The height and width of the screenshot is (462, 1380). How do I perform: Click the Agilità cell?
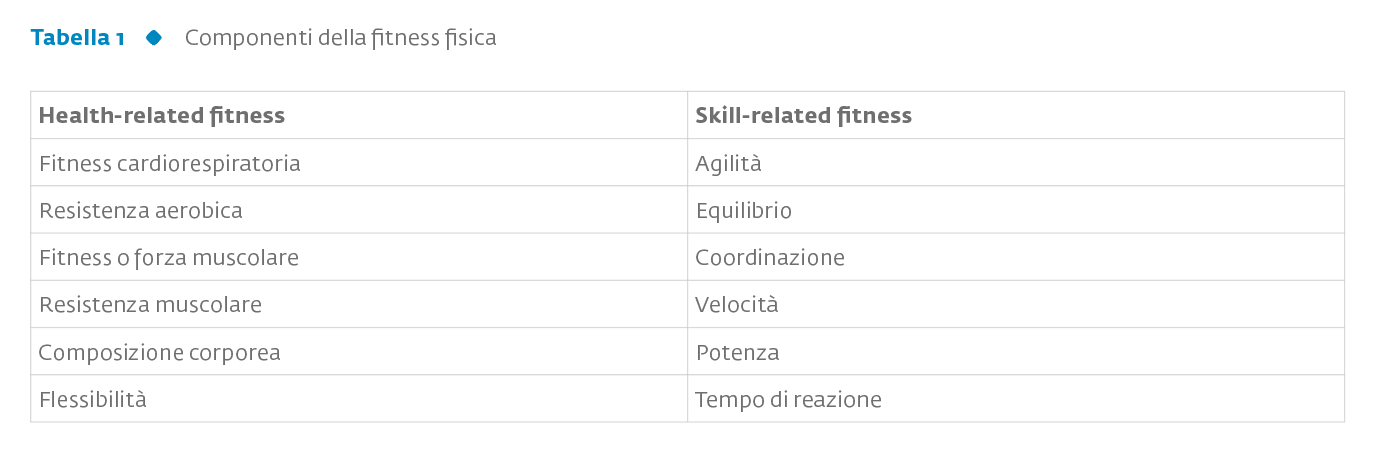click(1016, 162)
